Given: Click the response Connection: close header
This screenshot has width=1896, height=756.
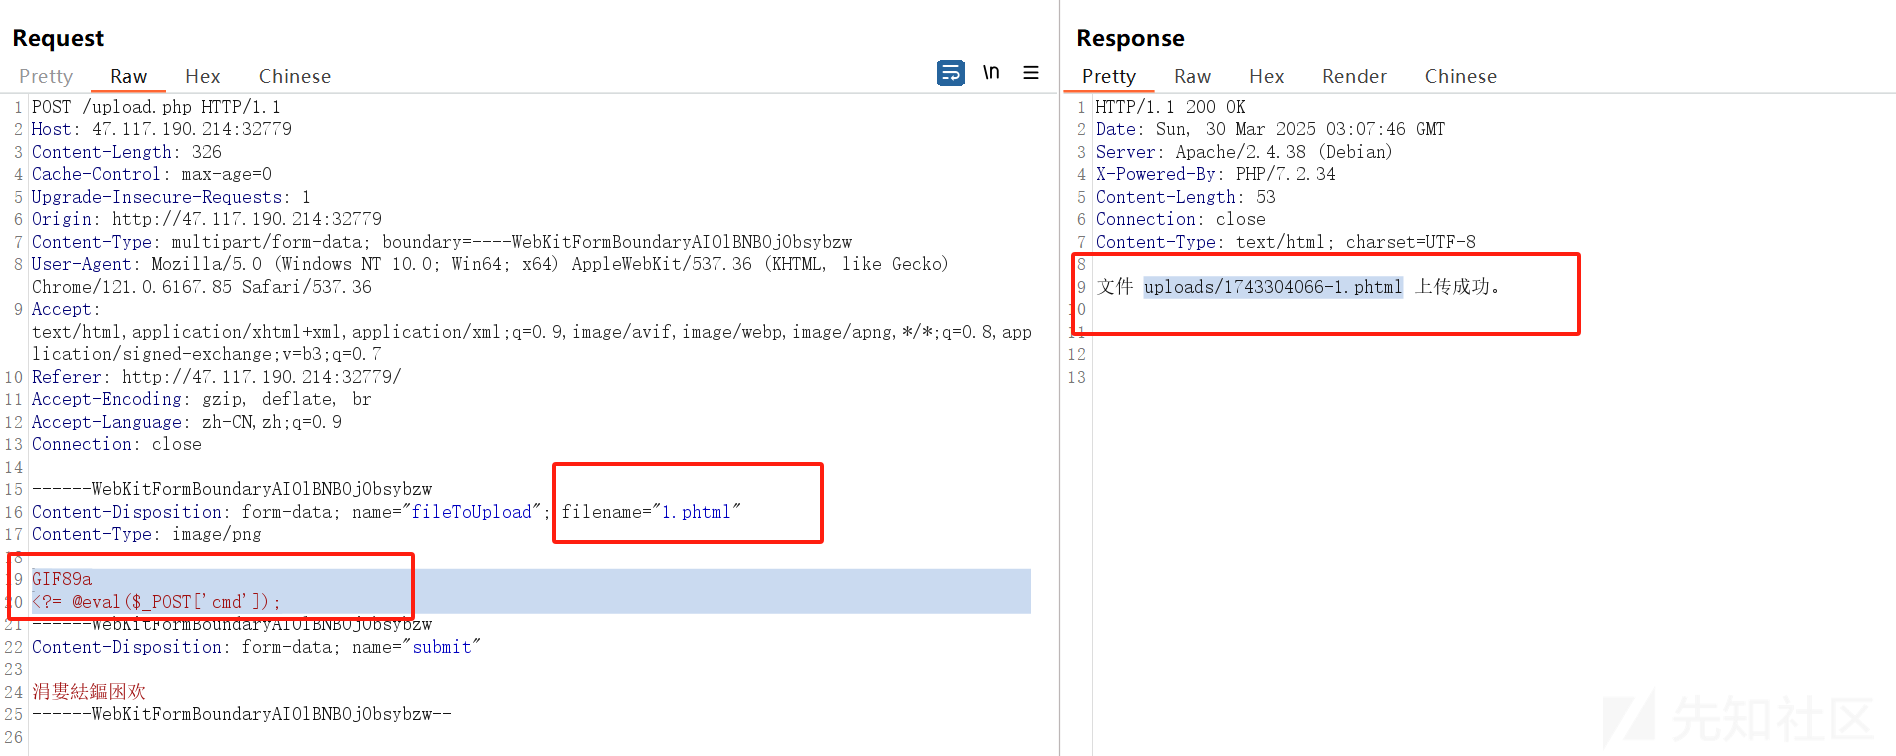Looking at the screenshot, I should [1180, 219].
